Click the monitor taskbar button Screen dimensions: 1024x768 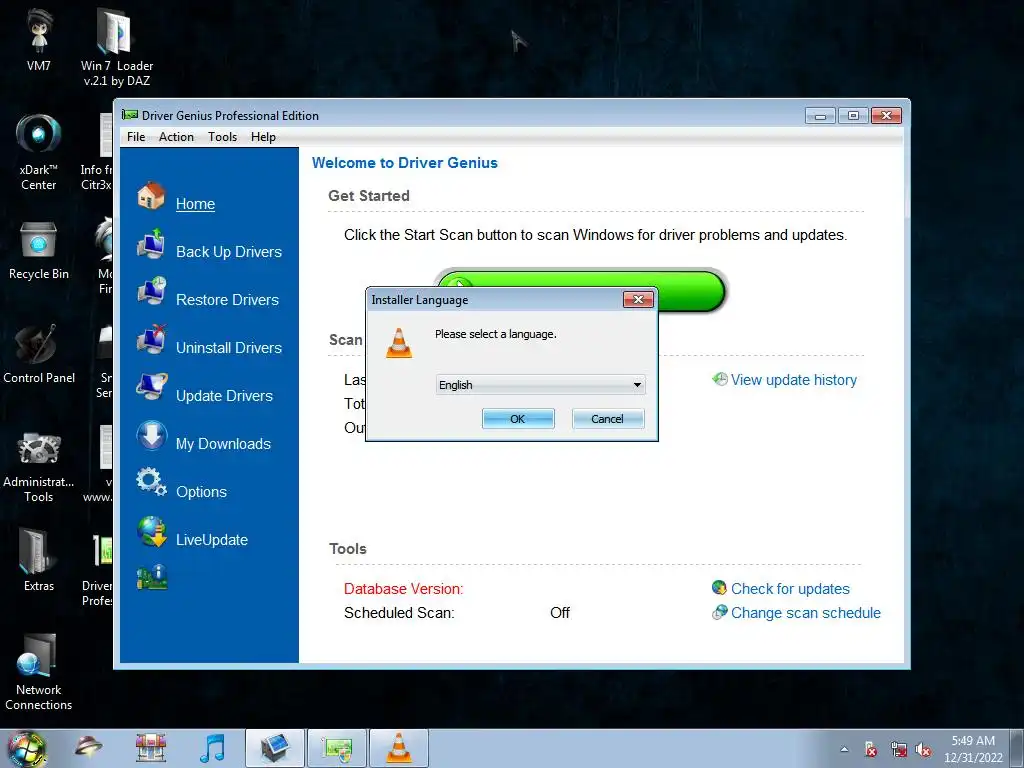(275, 748)
